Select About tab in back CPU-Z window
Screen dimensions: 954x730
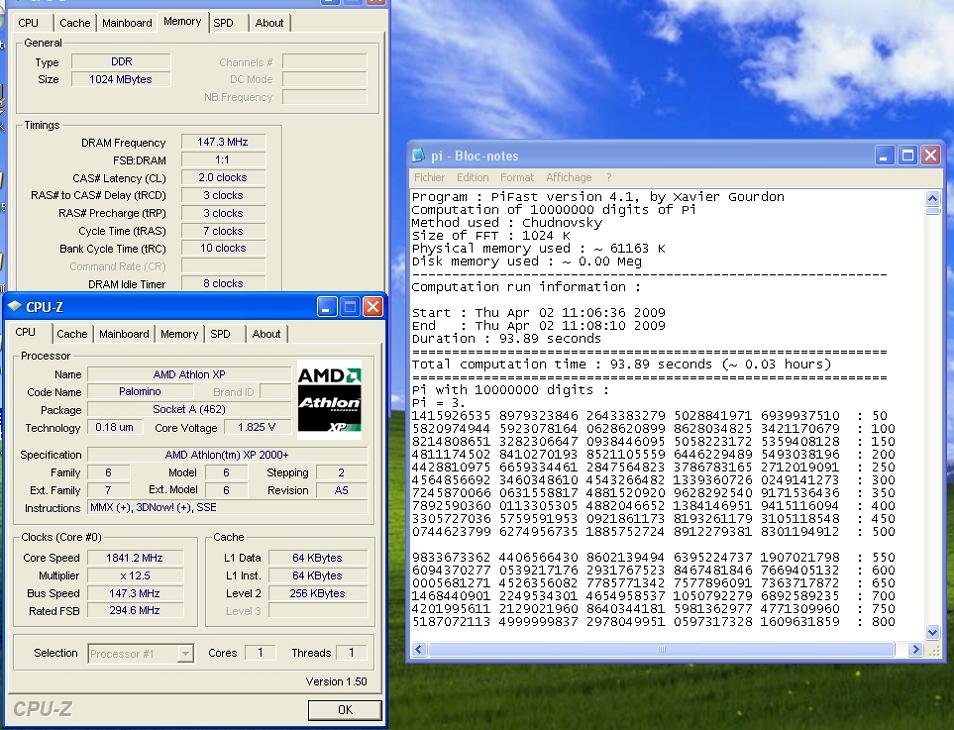270,23
